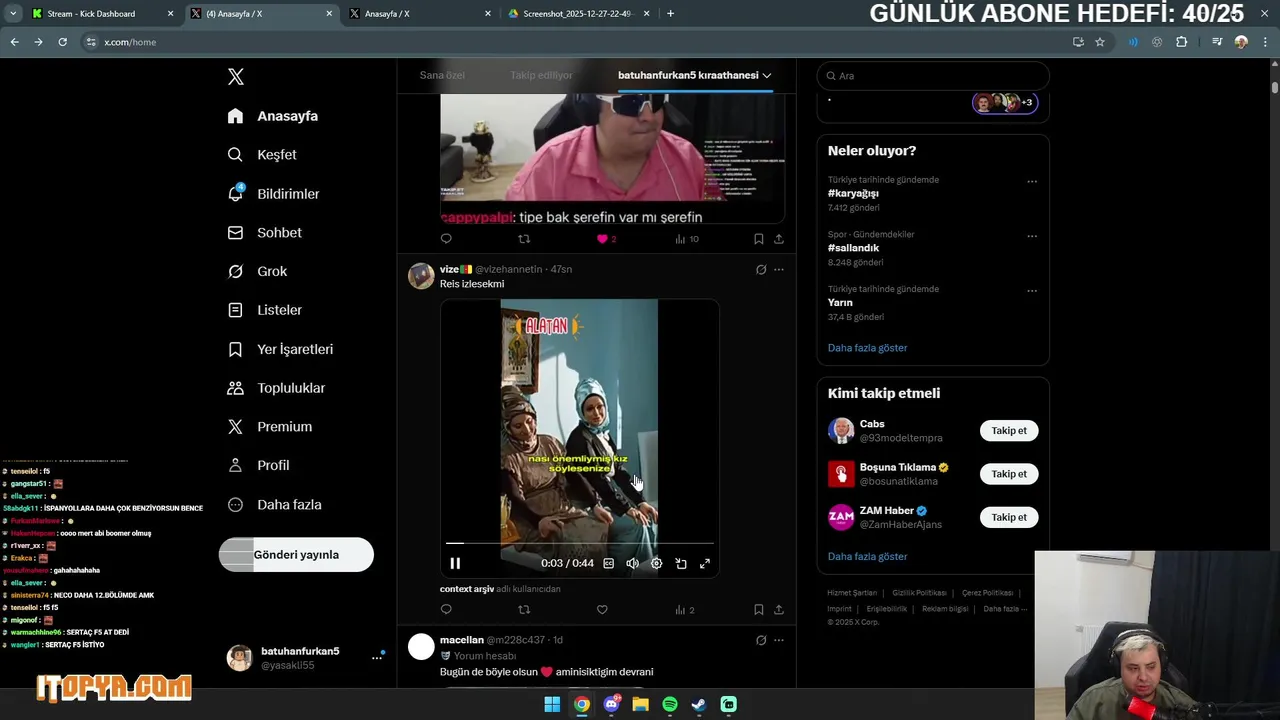Switch to Stream - Kick Dashboard tab
Viewport: 1280px width, 720px height.
click(x=100, y=14)
